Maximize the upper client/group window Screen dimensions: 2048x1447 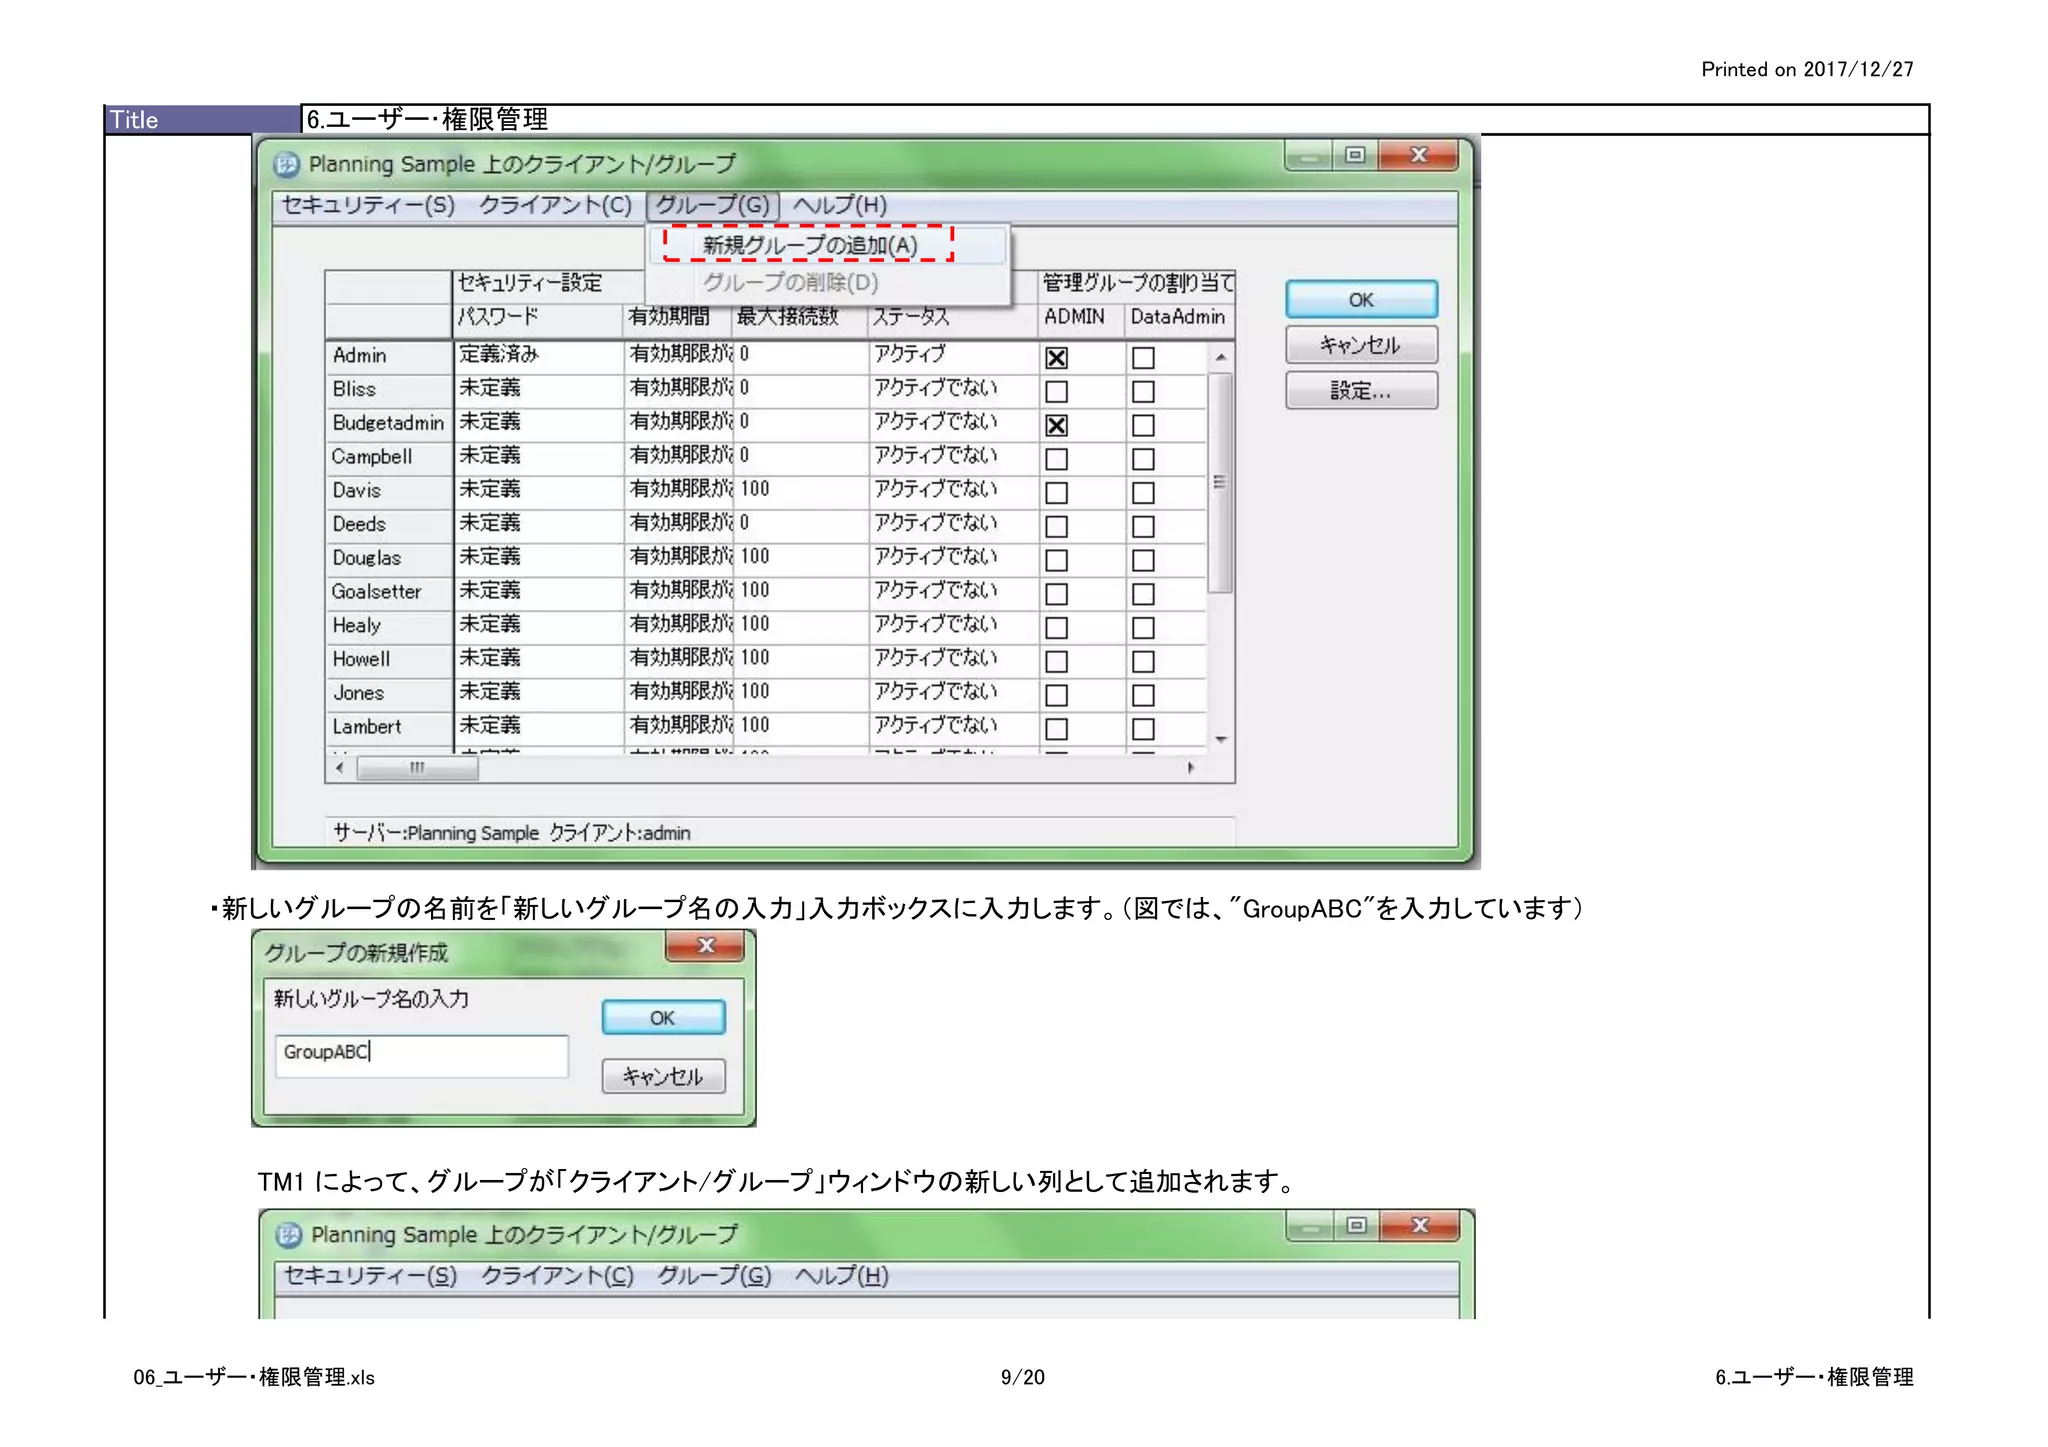(1355, 155)
